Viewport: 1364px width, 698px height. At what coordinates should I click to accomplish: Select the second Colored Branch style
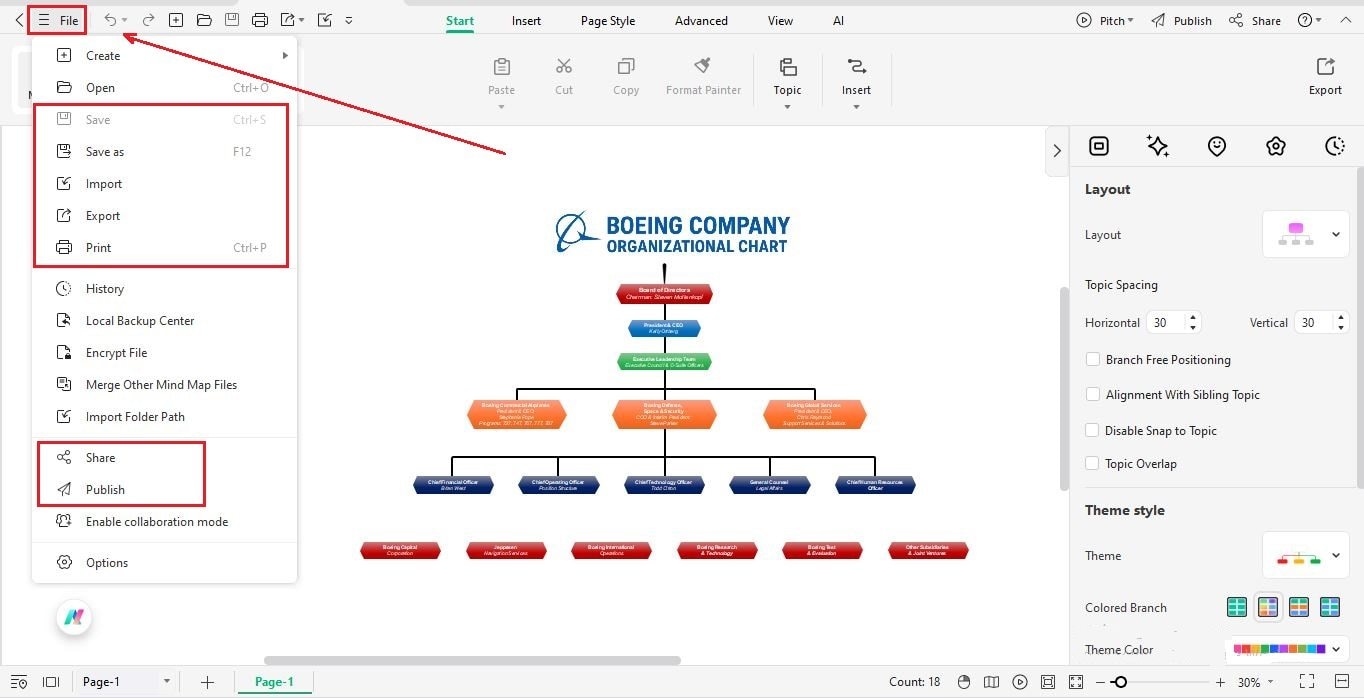(1268, 607)
